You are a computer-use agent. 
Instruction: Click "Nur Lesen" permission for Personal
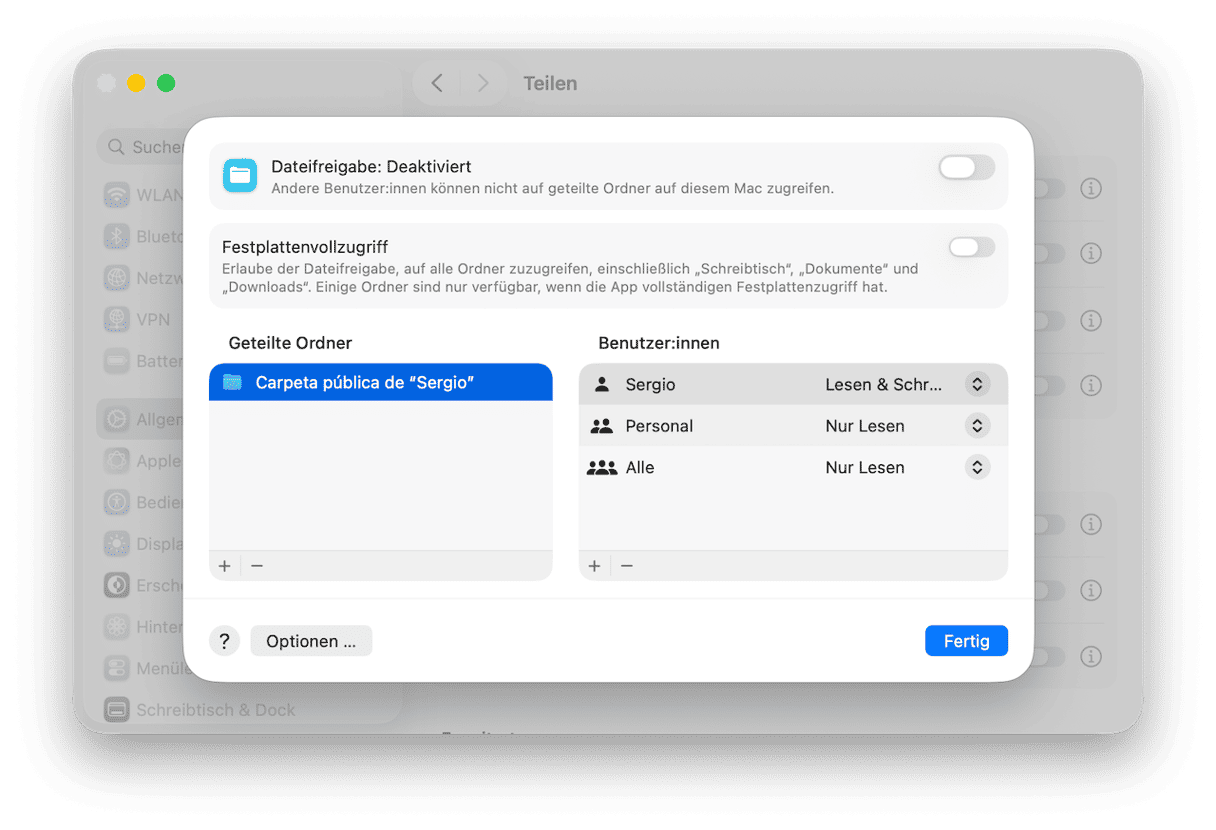[865, 426]
